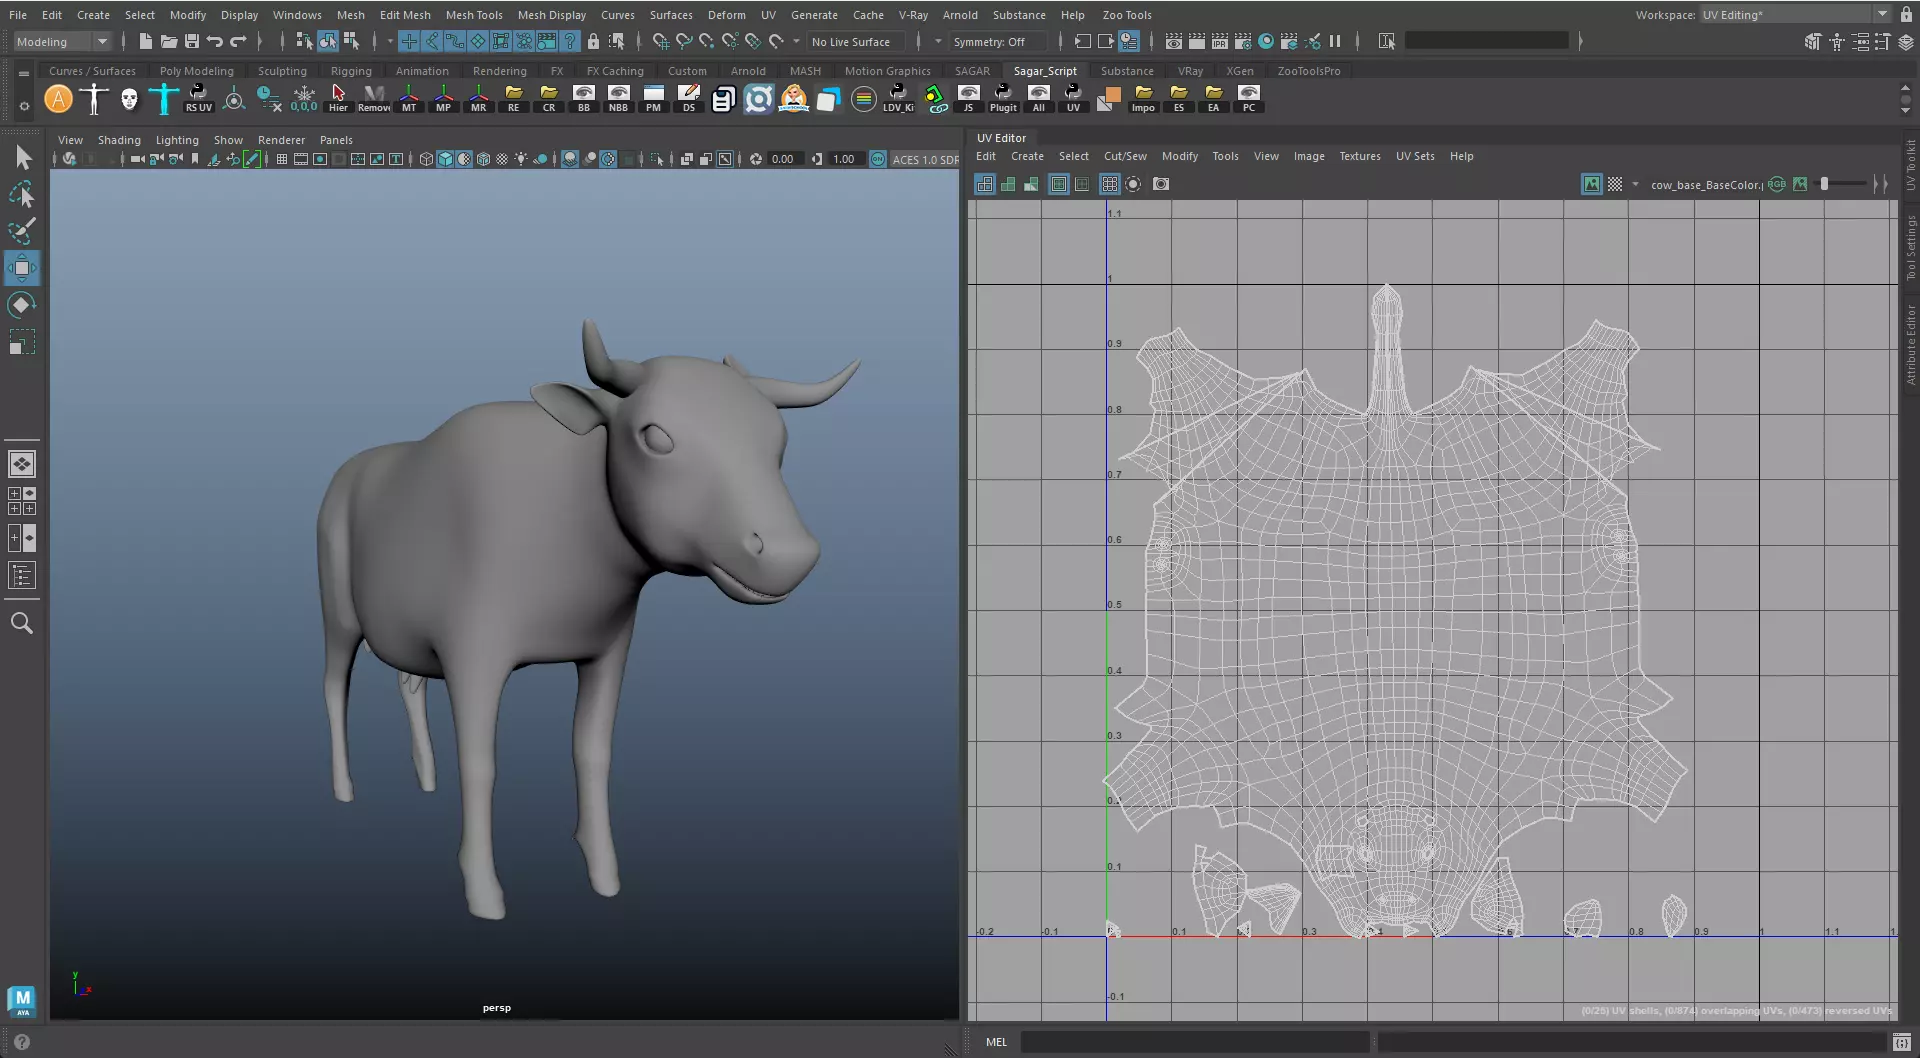Activate the Paint selection tool

22,231
